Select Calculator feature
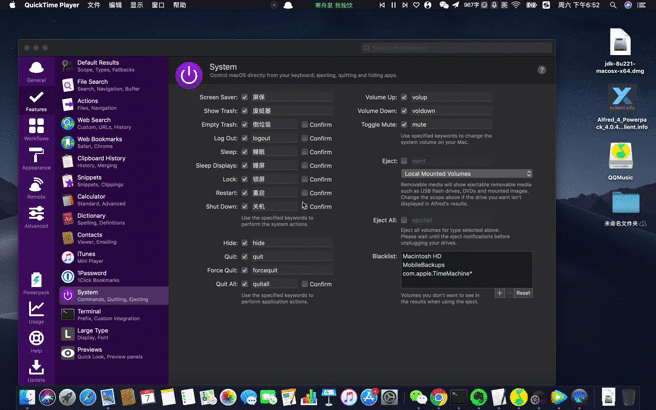 point(114,200)
